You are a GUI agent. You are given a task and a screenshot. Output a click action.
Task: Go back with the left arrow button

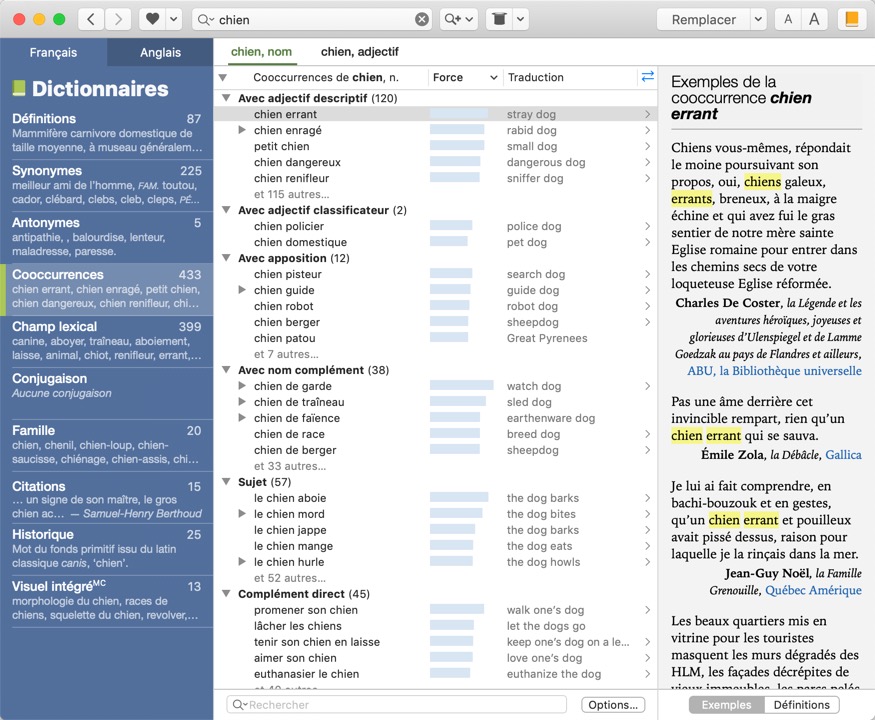(91, 20)
